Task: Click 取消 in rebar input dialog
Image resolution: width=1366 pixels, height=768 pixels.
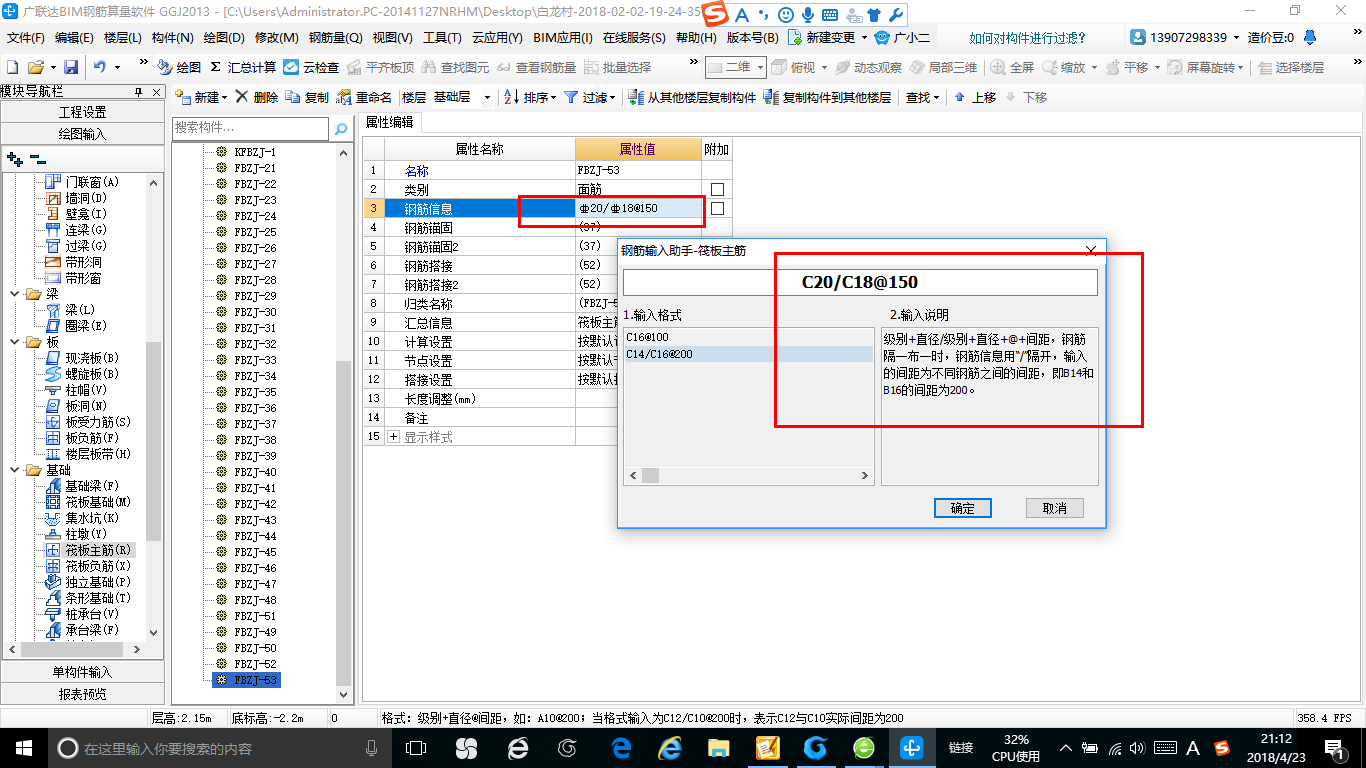Action: pyautogui.click(x=1054, y=508)
